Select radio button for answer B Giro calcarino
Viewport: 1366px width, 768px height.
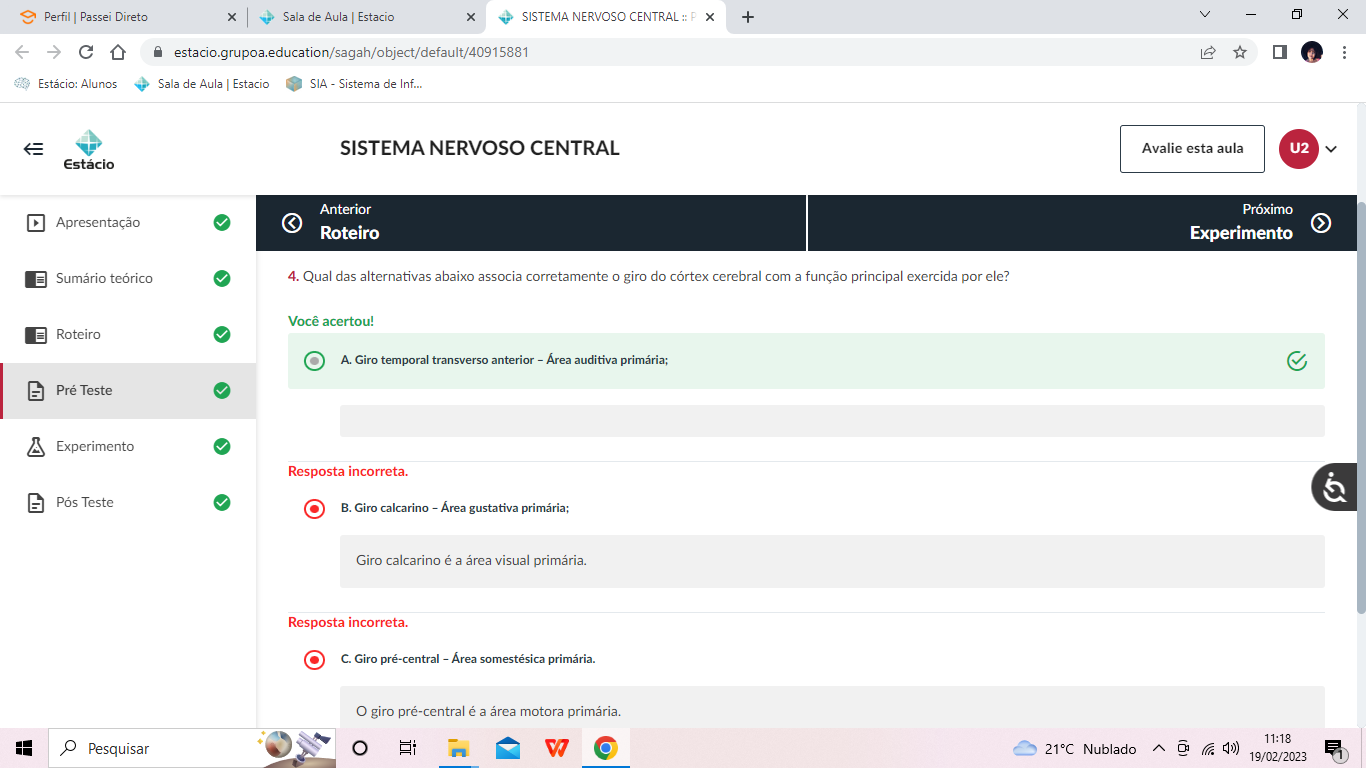pyautogui.click(x=314, y=509)
